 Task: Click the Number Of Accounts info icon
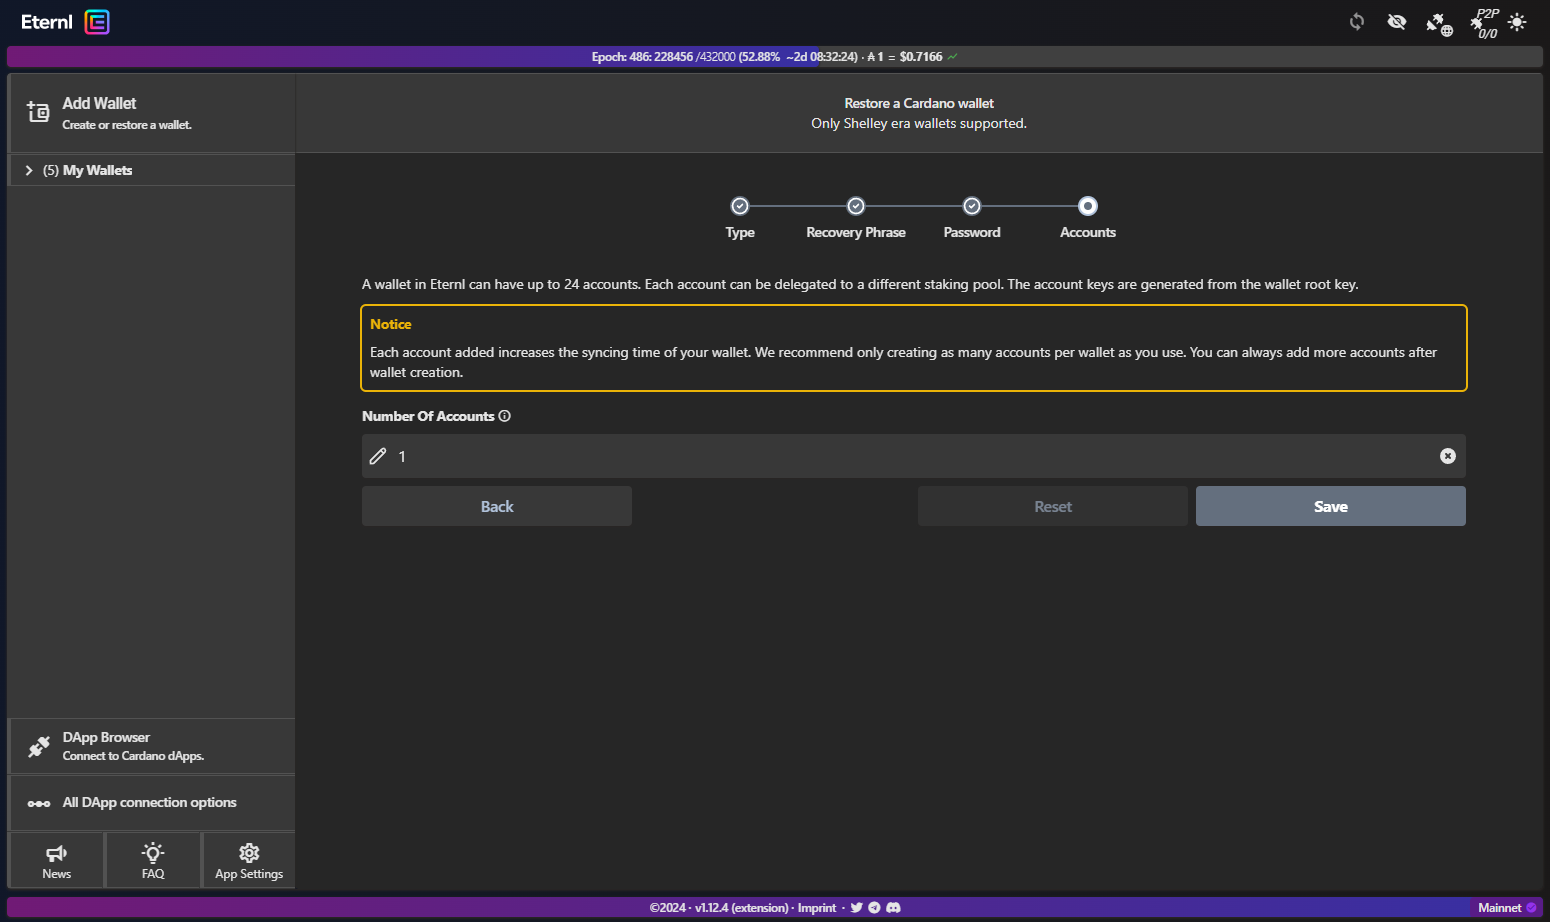coord(505,416)
